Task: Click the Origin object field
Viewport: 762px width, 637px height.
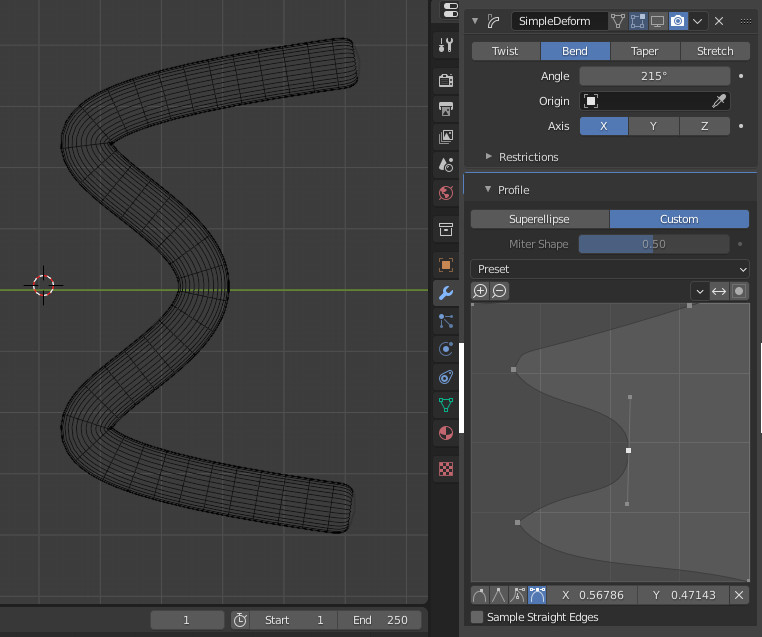Action: coord(655,101)
